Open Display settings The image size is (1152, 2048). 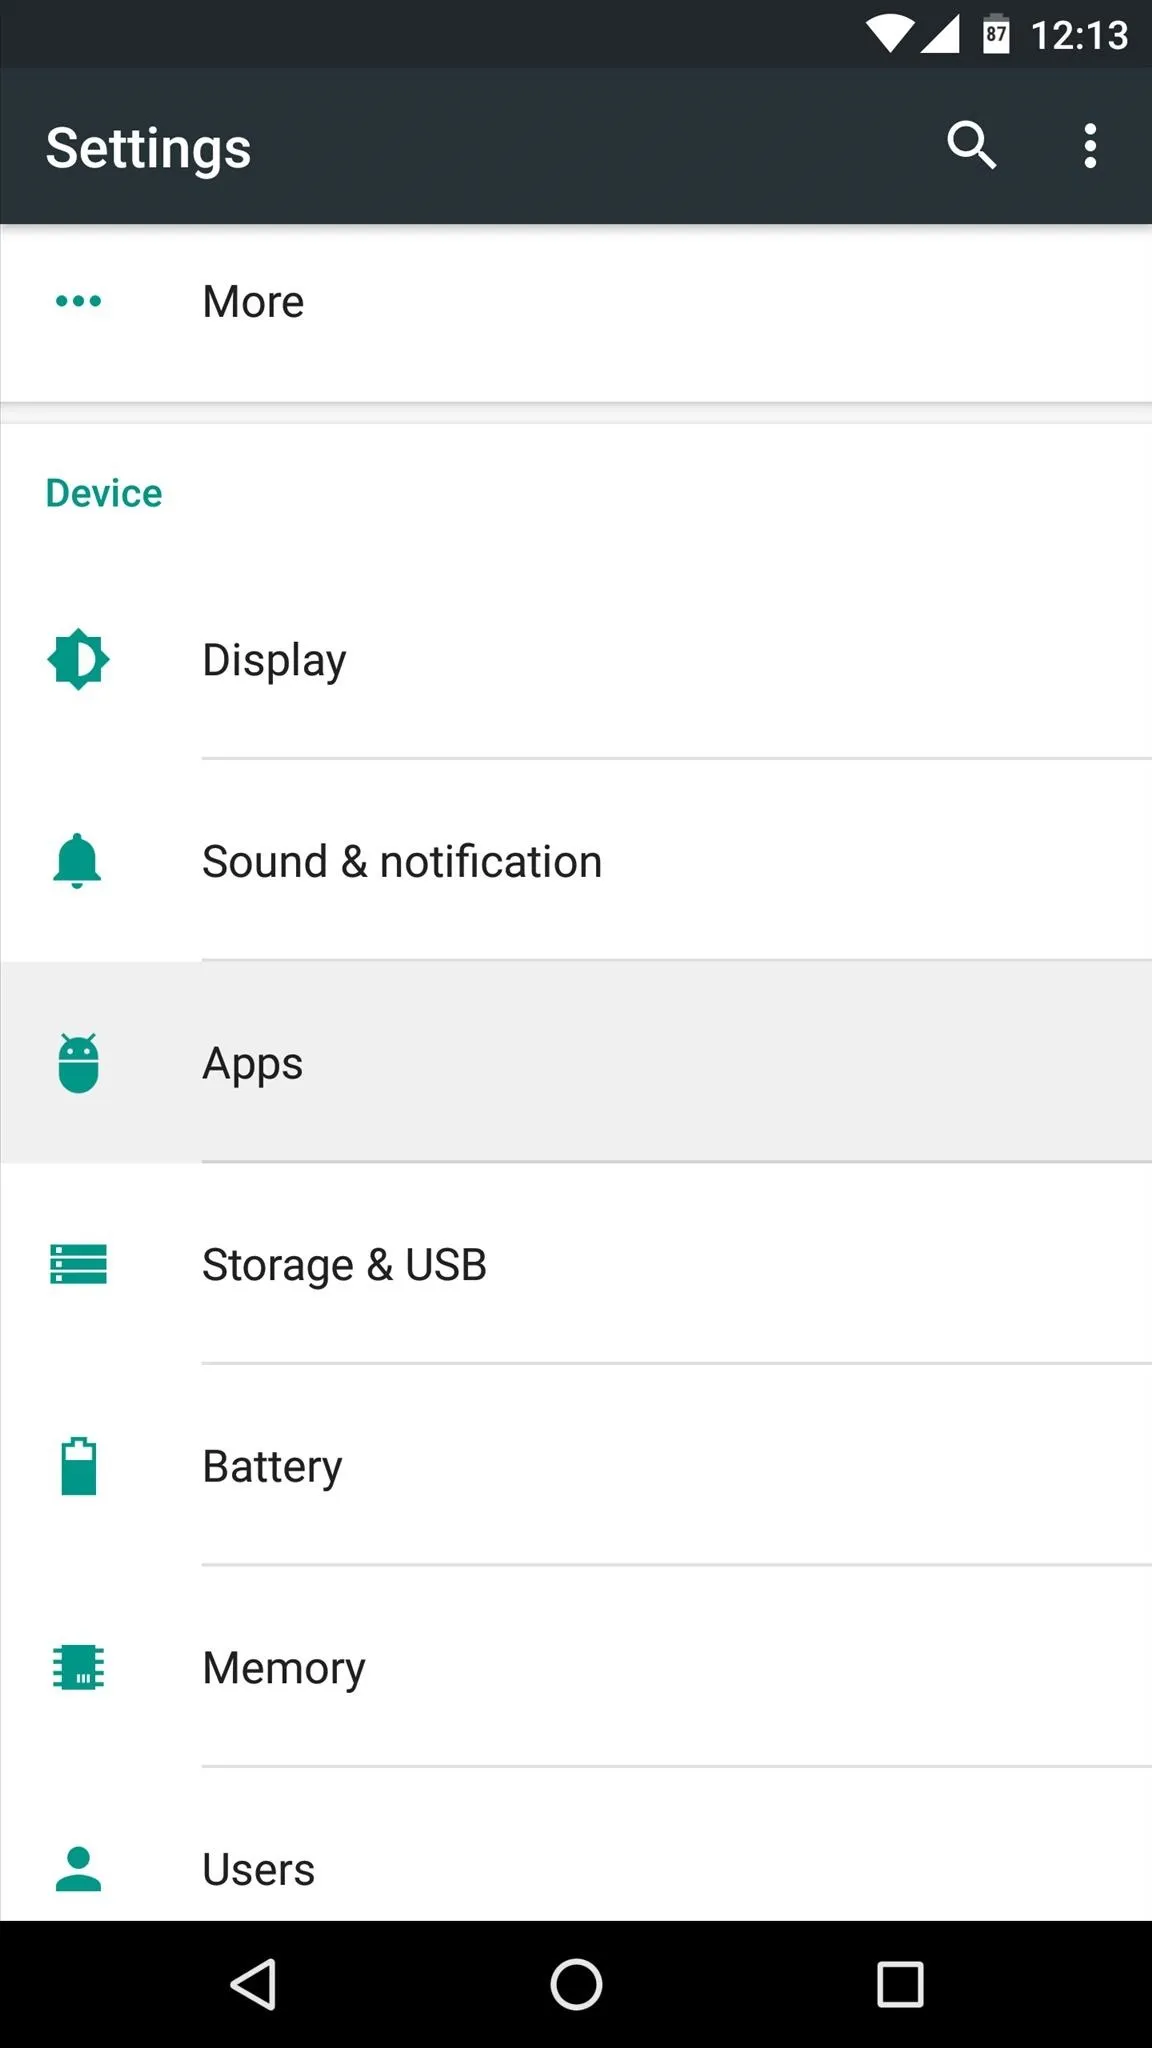click(576, 659)
